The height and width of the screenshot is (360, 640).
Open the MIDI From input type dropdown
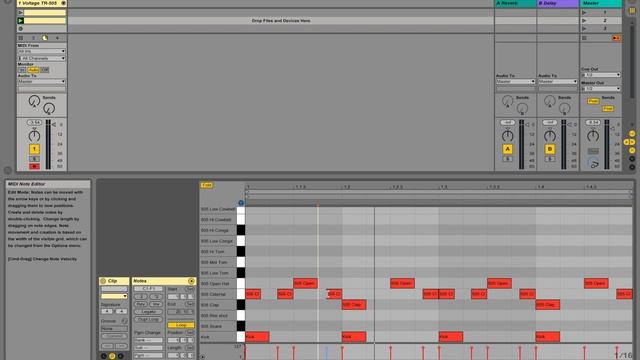coord(41,51)
